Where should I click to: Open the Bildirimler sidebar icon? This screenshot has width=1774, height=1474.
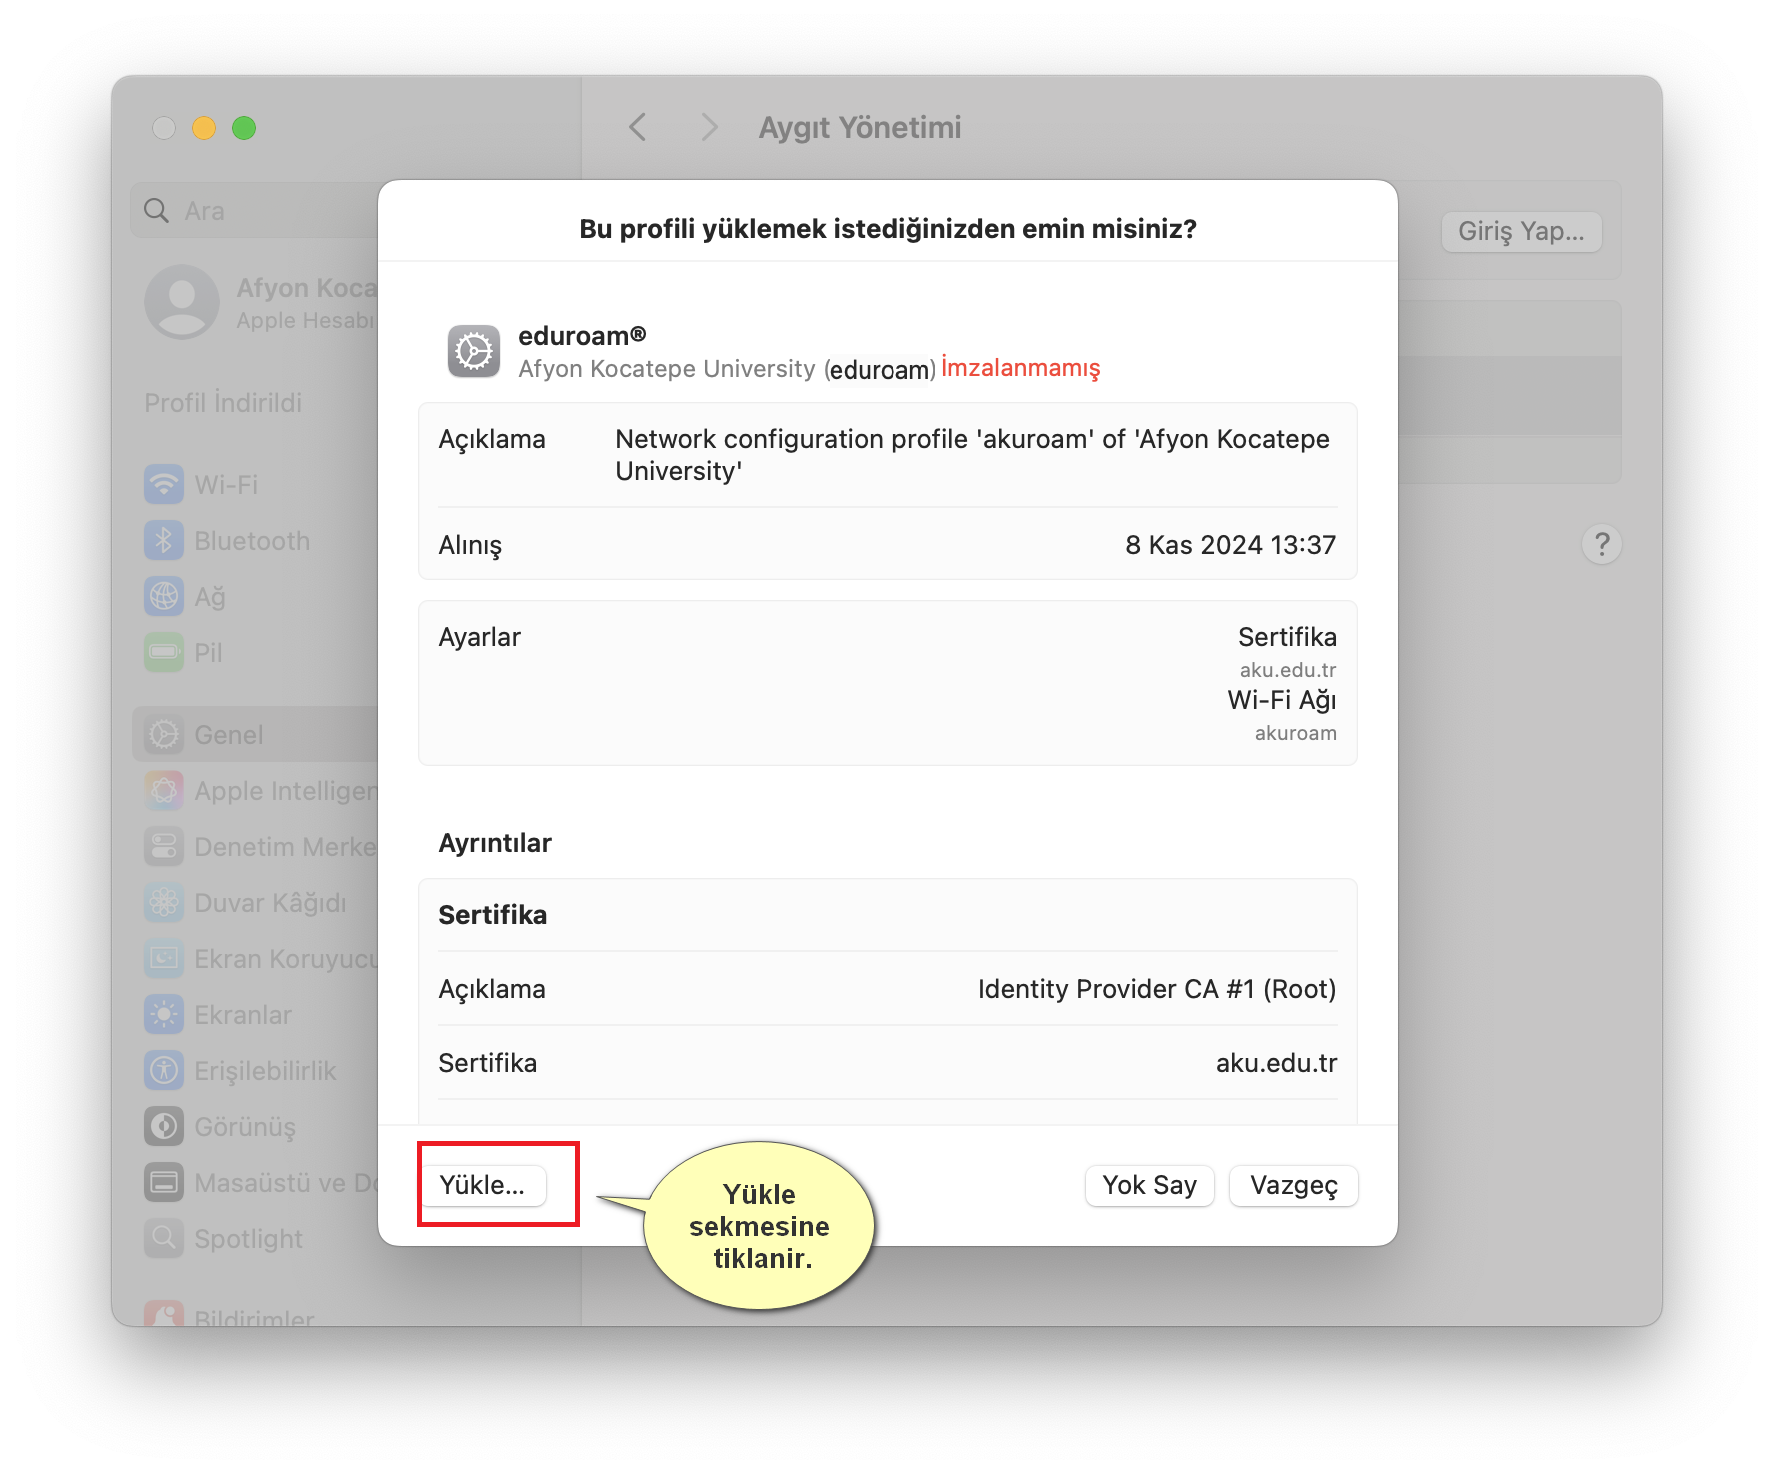coord(164,1313)
